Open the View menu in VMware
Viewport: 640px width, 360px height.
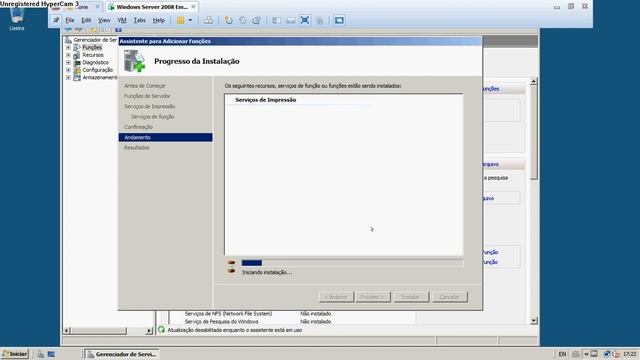[104, 20]
